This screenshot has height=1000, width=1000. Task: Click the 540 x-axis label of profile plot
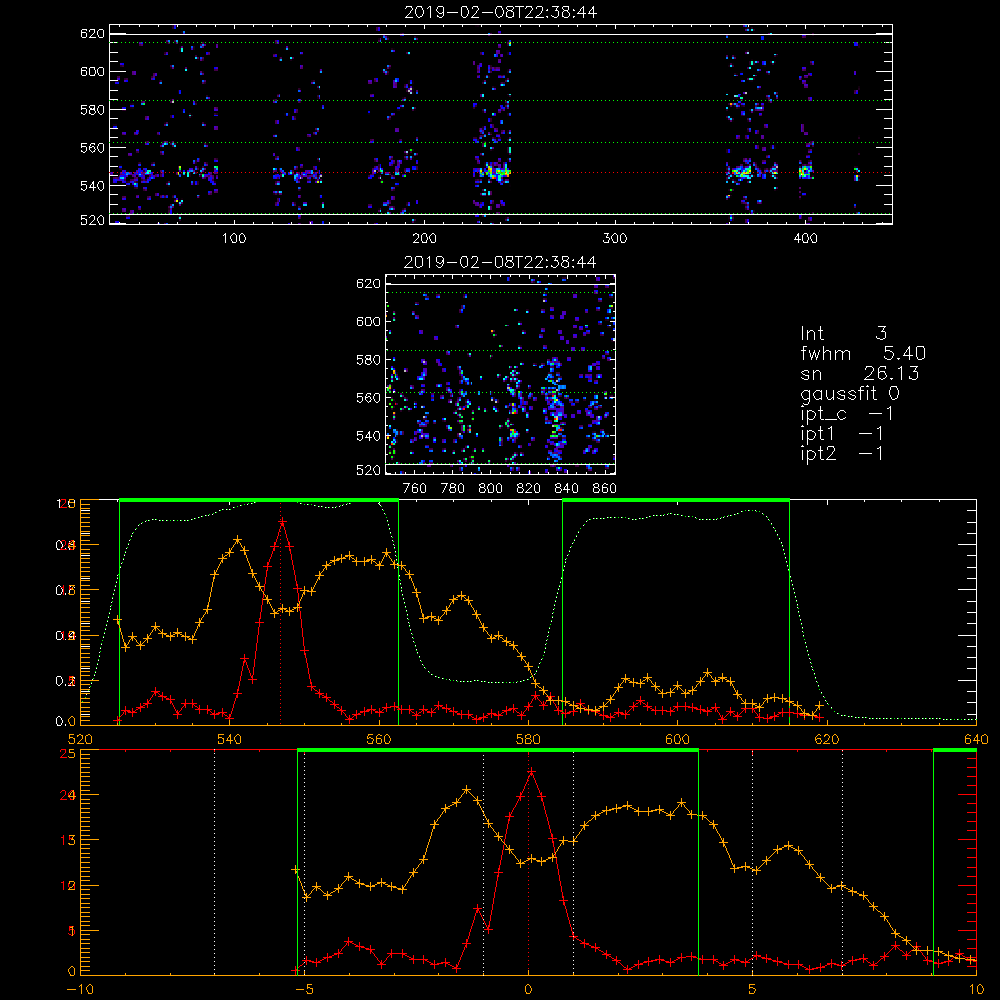point(230,739)
